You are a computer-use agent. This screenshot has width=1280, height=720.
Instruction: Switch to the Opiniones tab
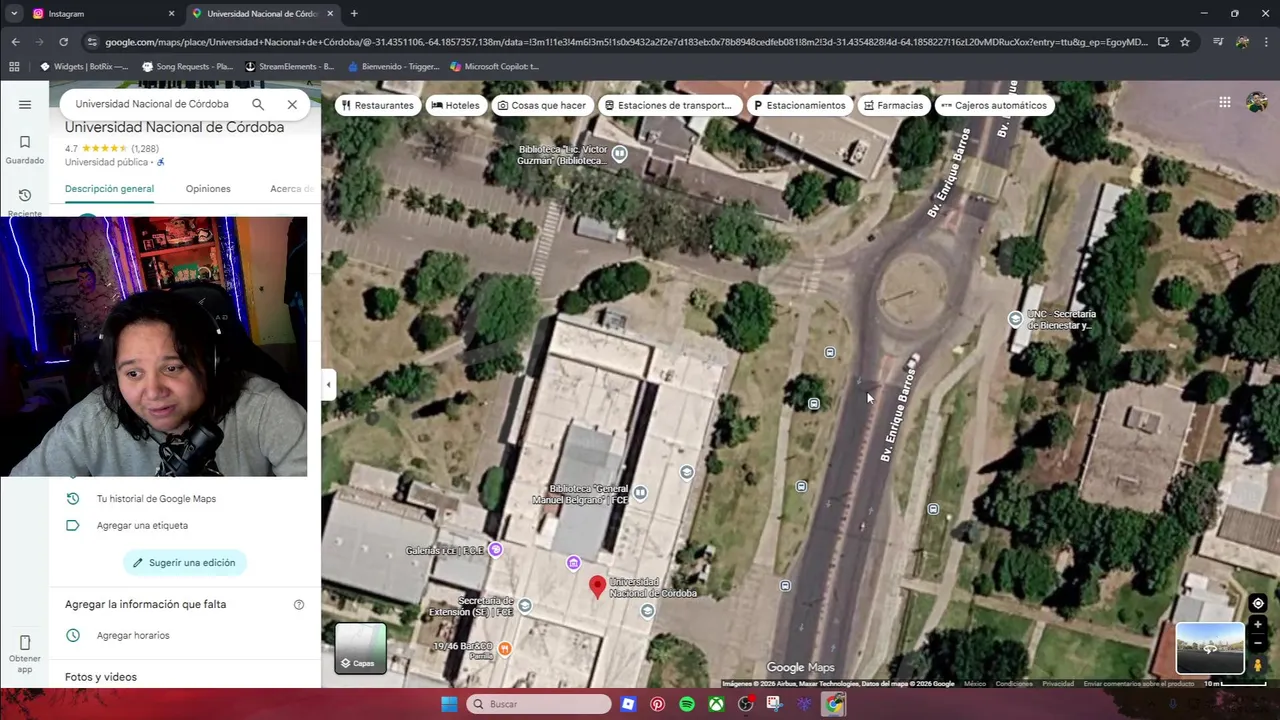tap(208, 189)
